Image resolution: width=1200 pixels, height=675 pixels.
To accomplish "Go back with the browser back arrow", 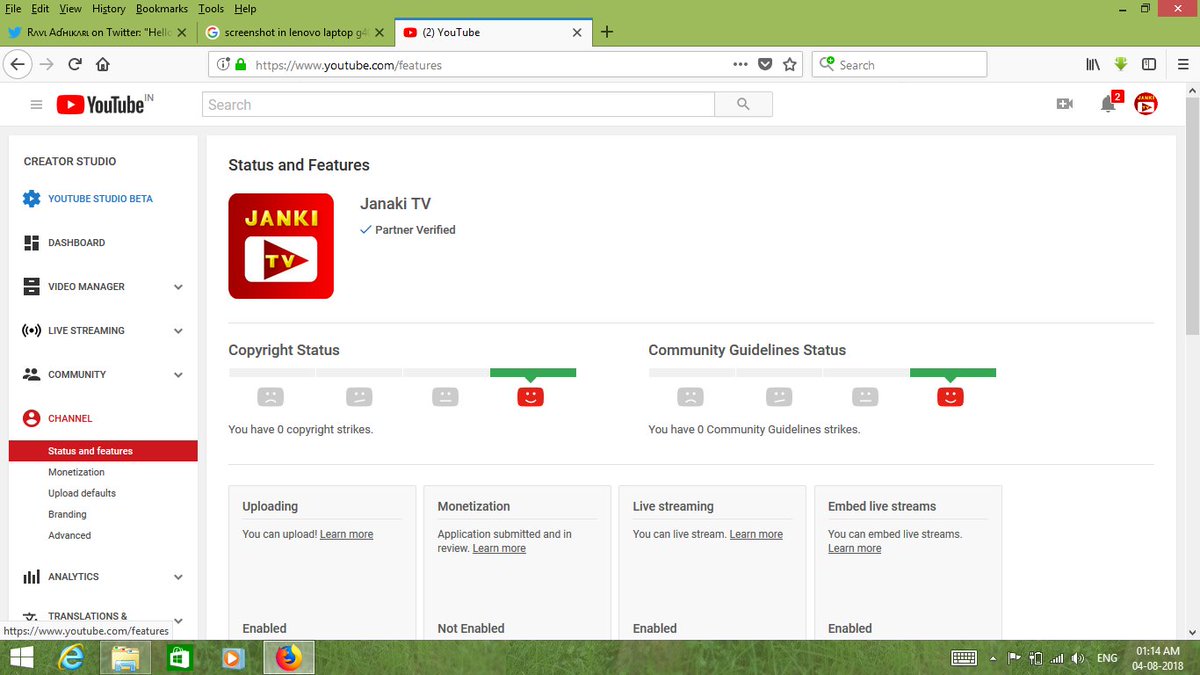I will click(x=17, y=64).
